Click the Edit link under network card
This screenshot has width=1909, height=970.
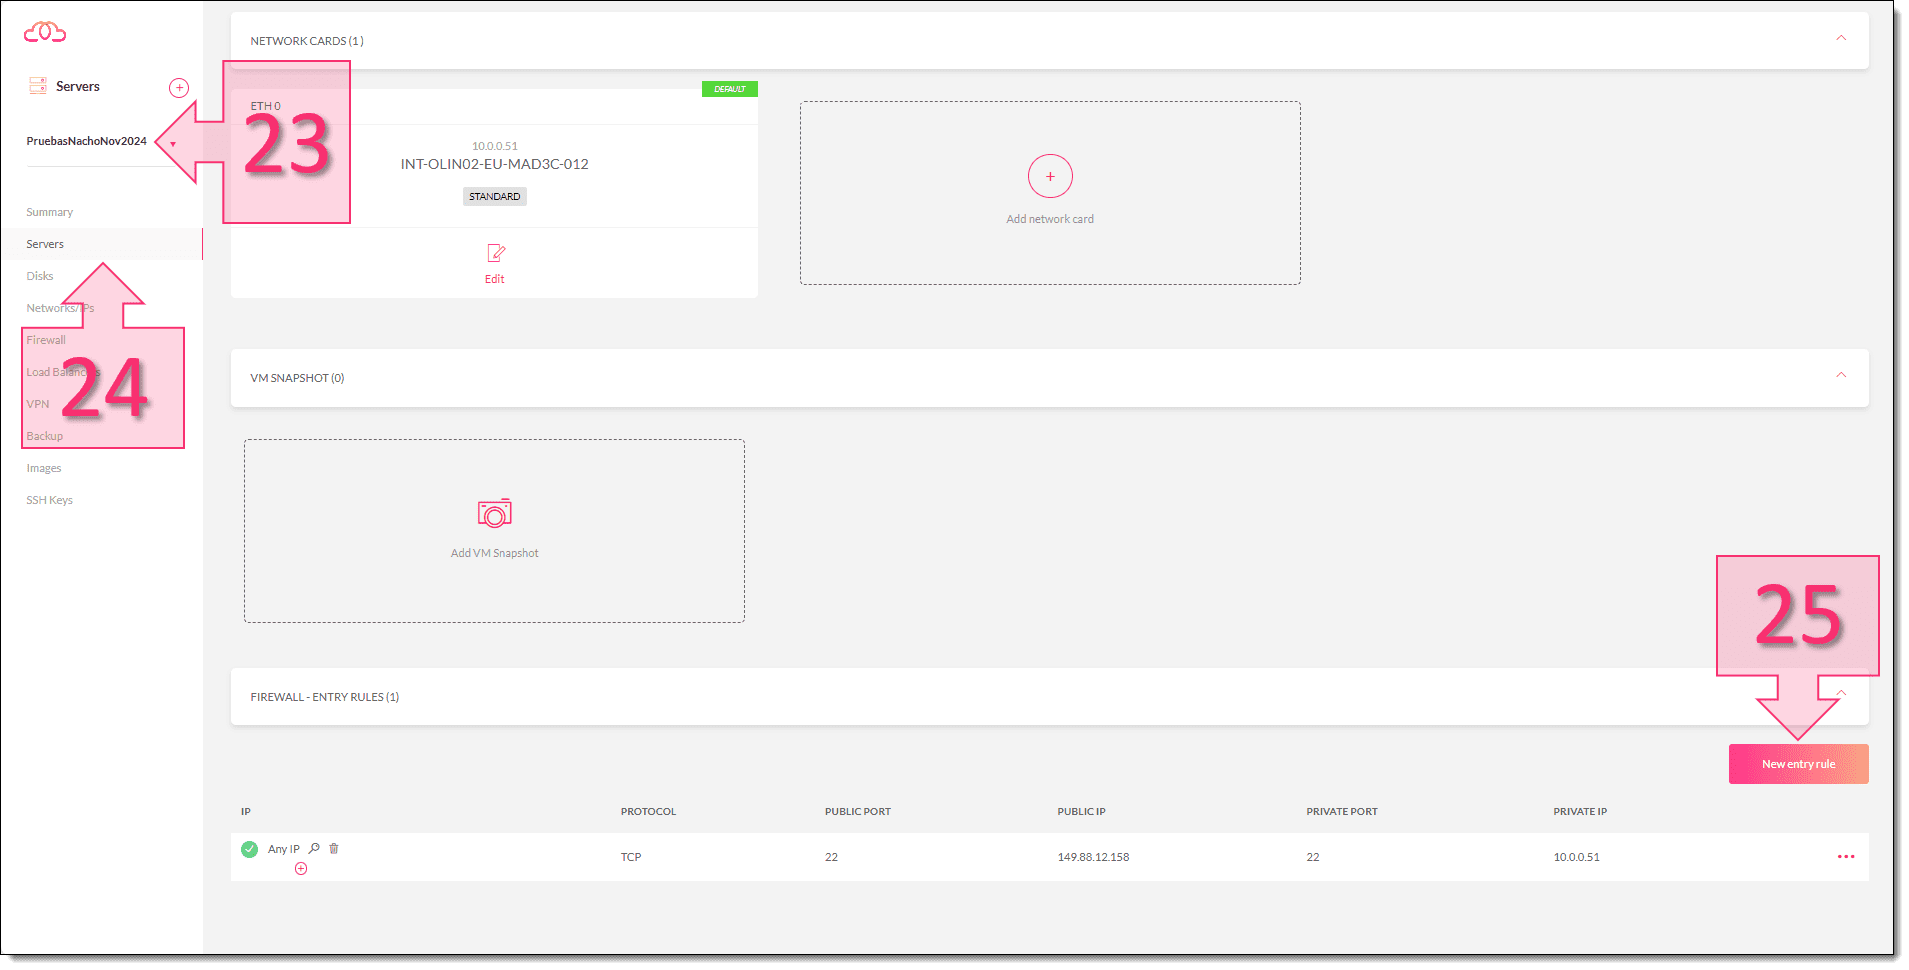[x=495, y=279]
